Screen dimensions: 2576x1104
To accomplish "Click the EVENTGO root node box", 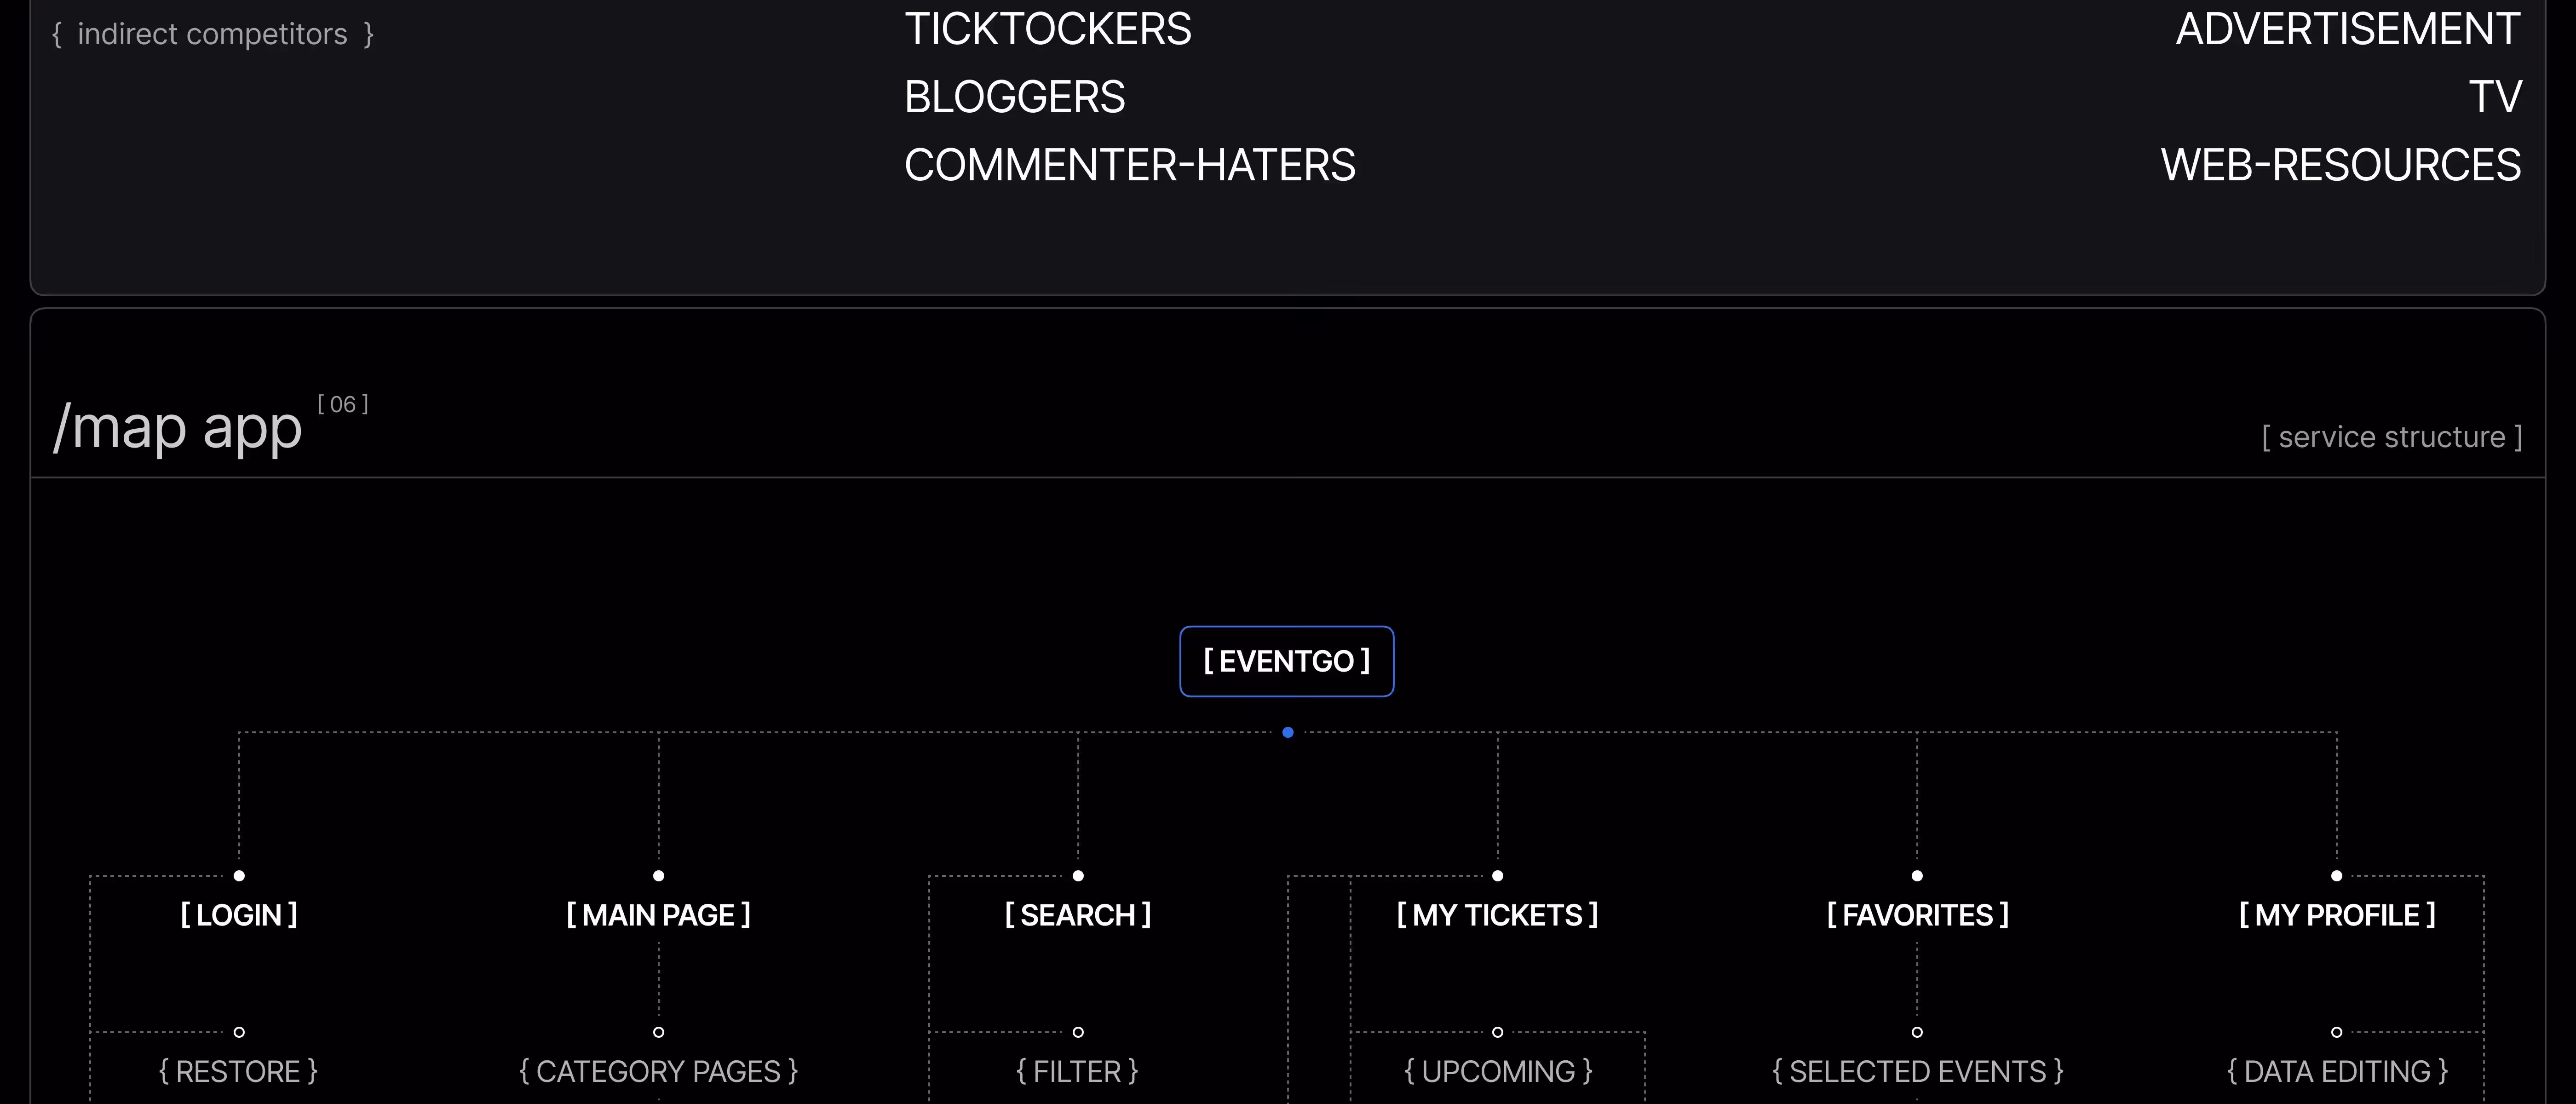I will 1286,661.
